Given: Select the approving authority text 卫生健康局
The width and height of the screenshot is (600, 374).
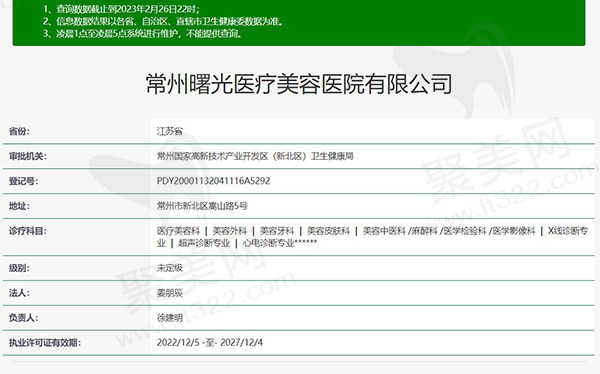Looking at the screenshot, I should tap(332, 156).
